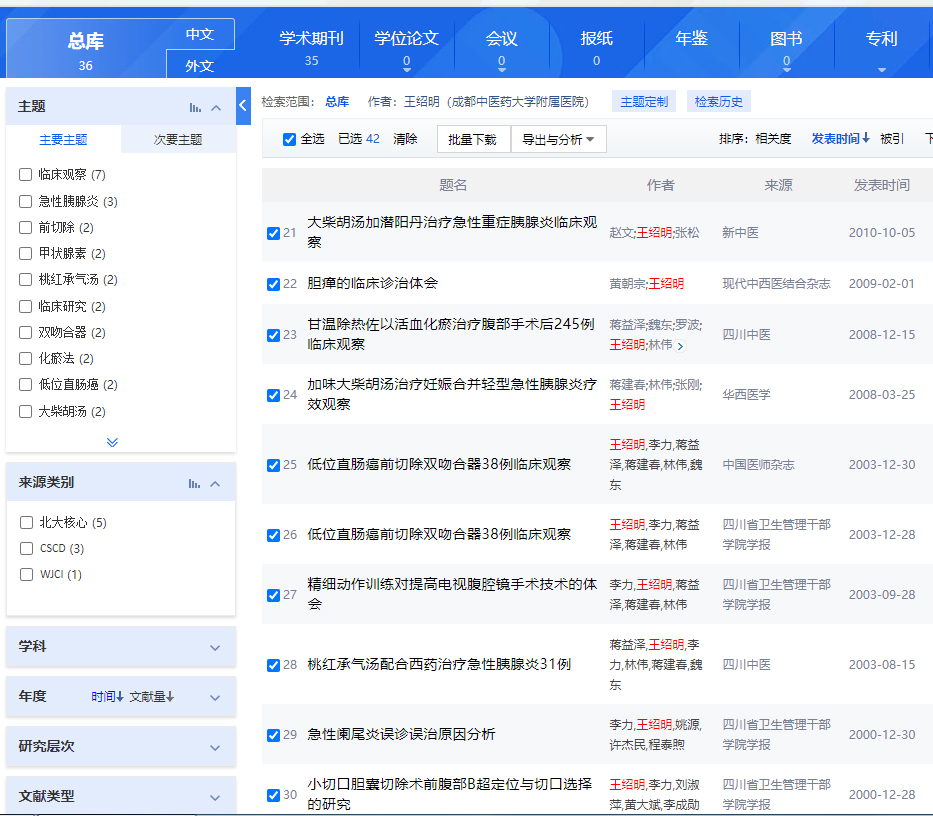
Task: Switch to the 次要主题 tab
Action: [x=178, y=140]
